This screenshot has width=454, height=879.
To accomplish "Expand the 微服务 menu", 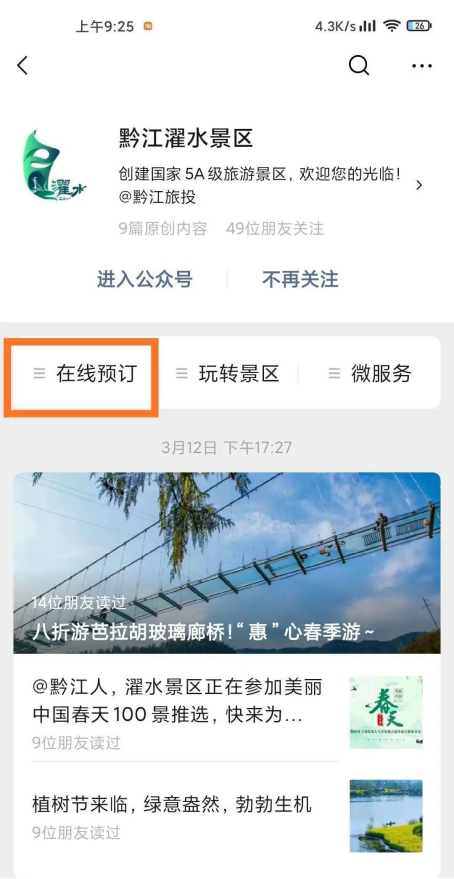I will click(x=370, y=373).
